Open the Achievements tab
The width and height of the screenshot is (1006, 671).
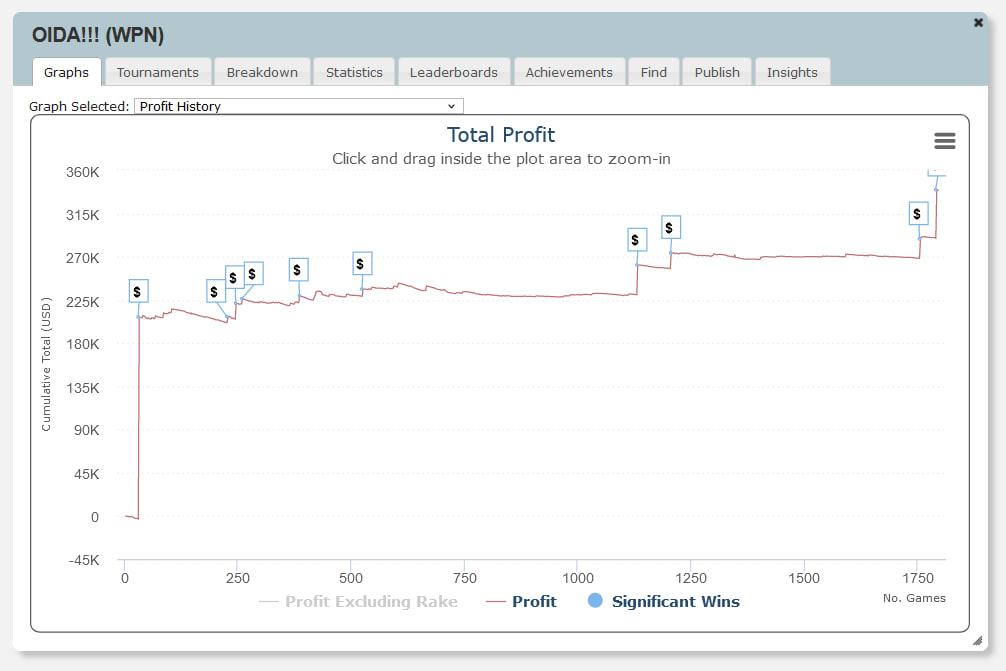pyautogui.click(x=569, y=72)
